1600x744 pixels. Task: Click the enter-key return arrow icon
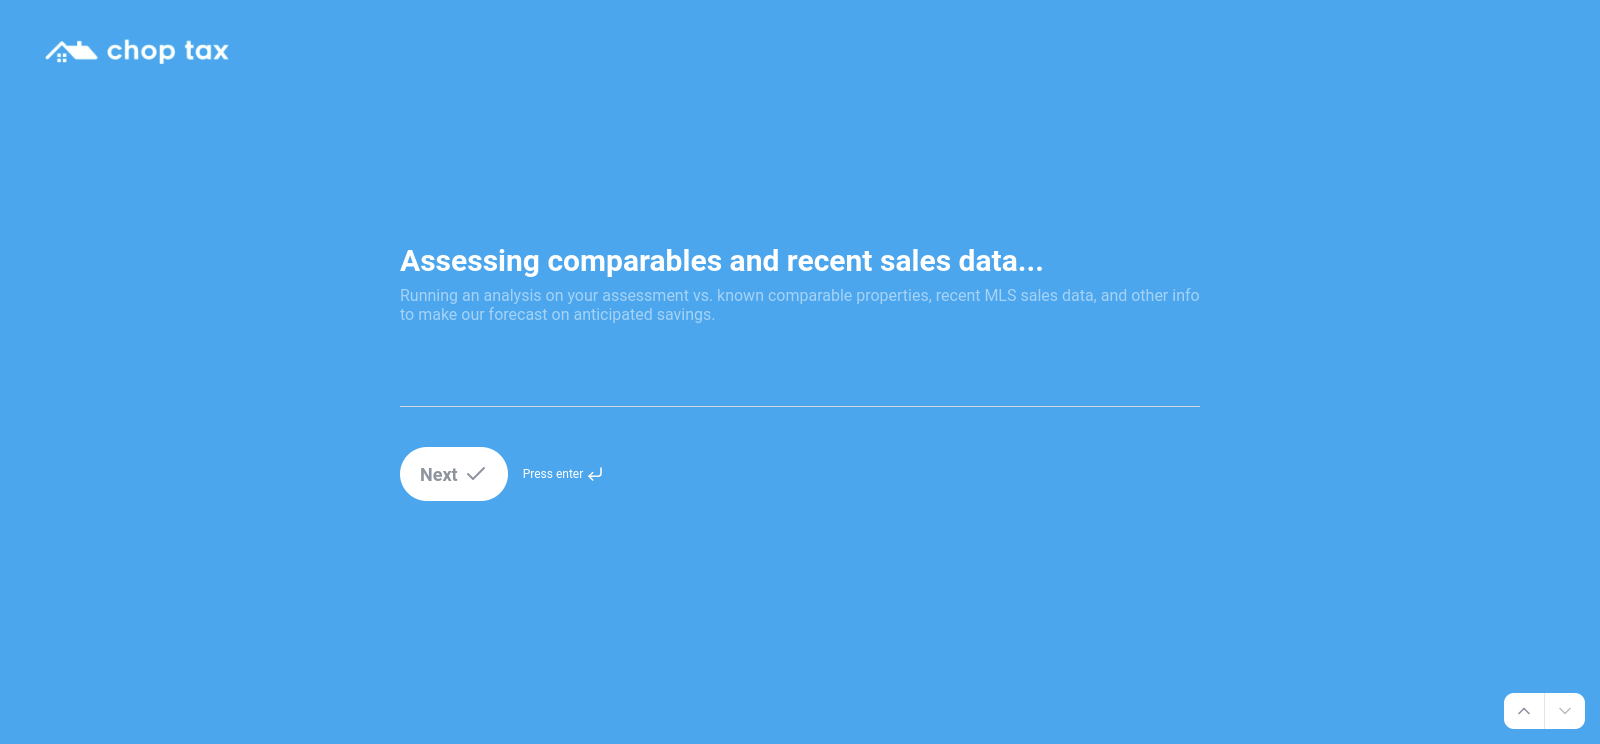click(x=595, y=474)
